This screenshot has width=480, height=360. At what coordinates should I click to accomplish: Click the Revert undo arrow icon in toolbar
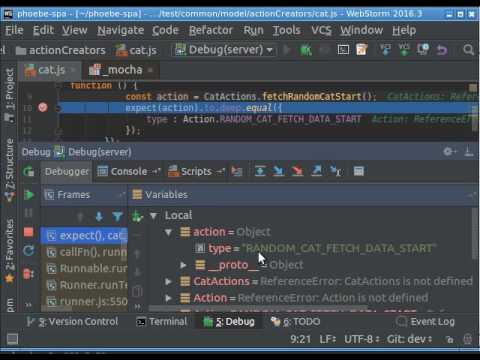click(442, 50)
